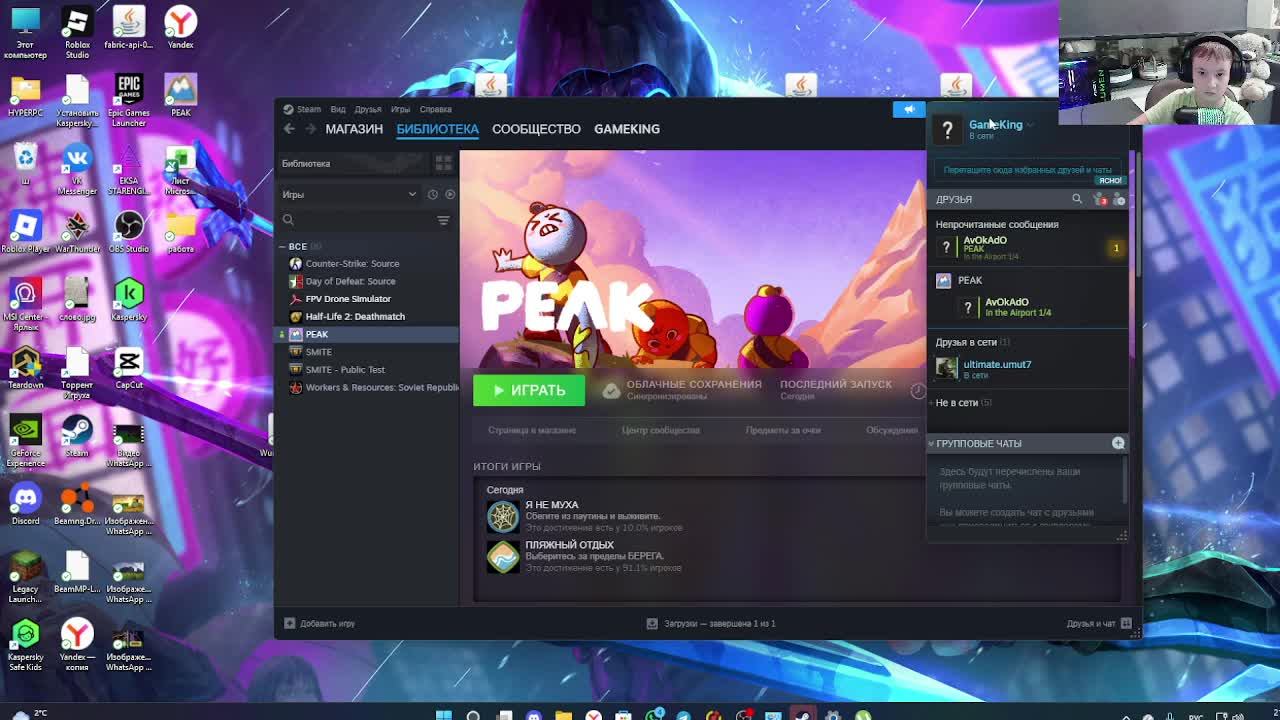Open Я НЕ МУХА achievement icon
Screen dimensions: 1280x720
pos(503,516)
